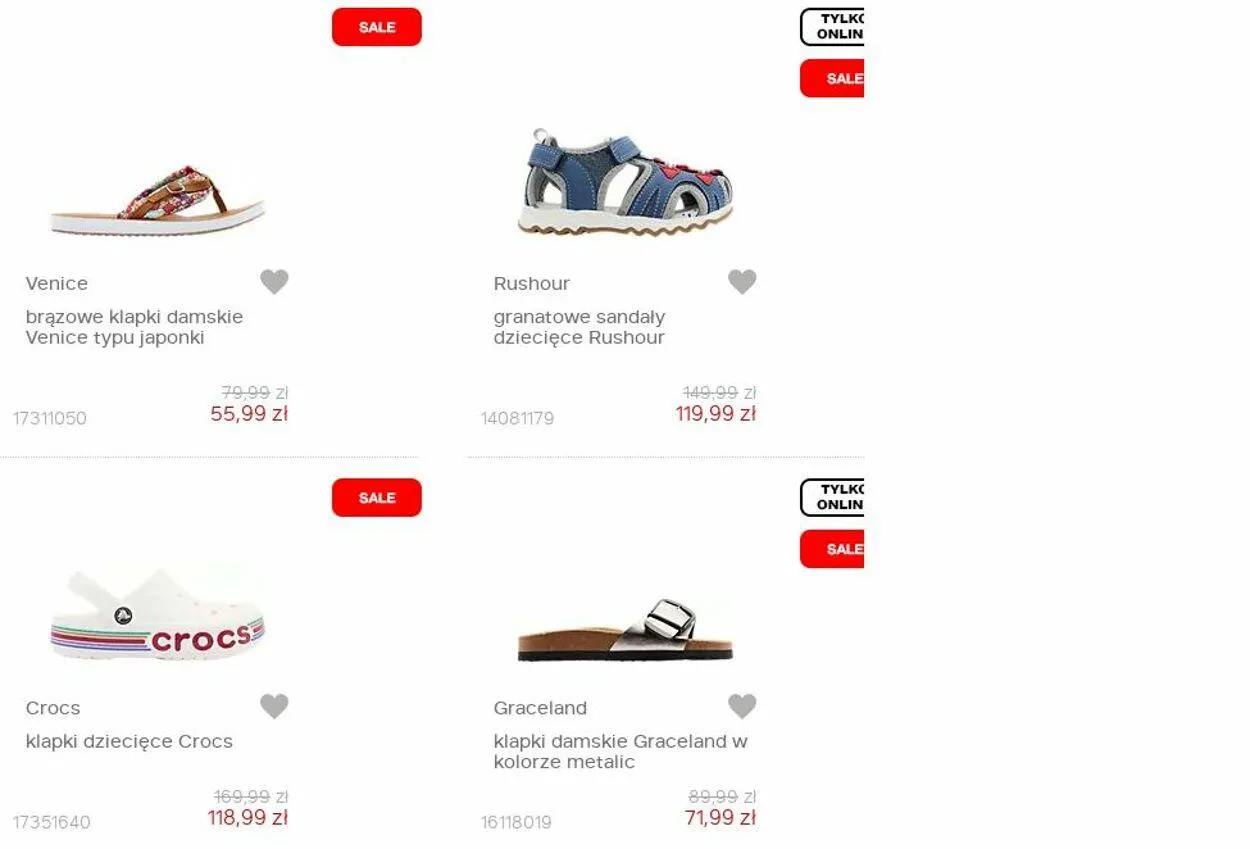Open 'brązowe klapki damskie Venice' product title
1250x849 pixels.
pos(134,327)
